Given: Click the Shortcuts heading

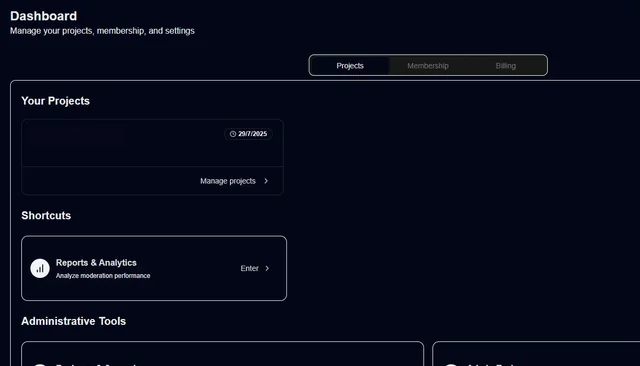Looking at the screenshot, I should tap(46, 215).
